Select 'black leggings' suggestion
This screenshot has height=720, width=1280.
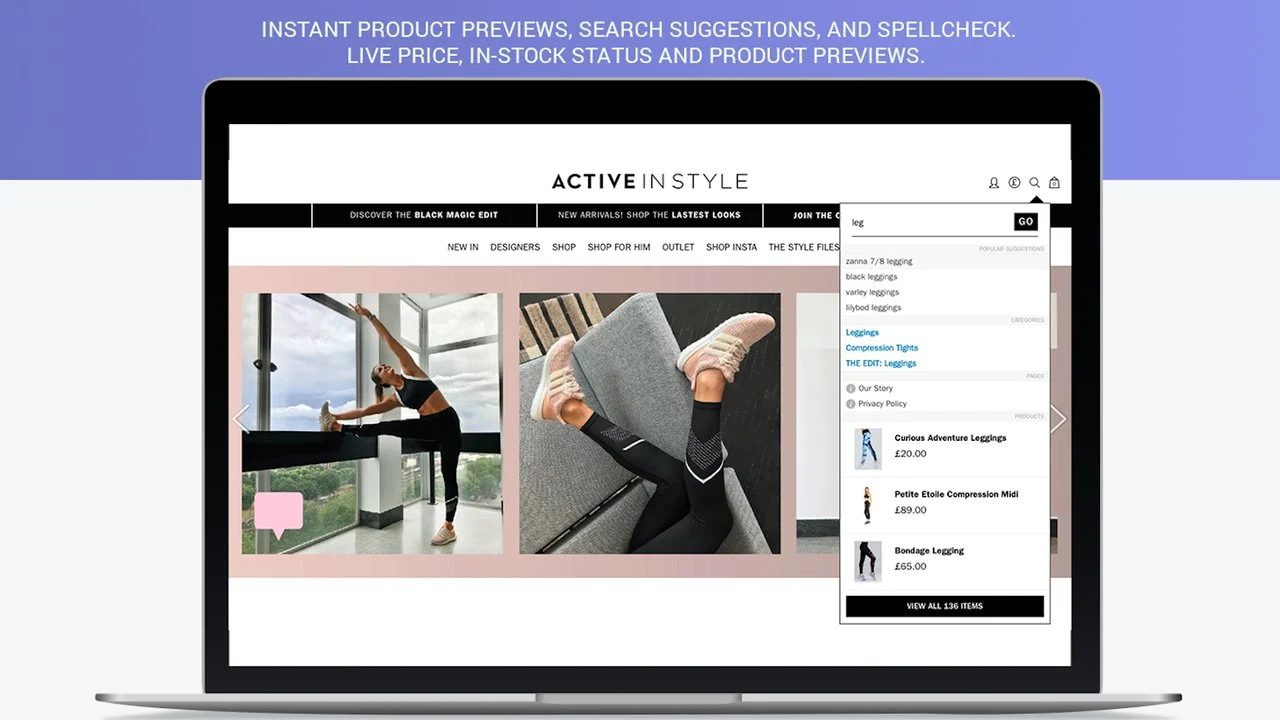(x=872, y=277)
